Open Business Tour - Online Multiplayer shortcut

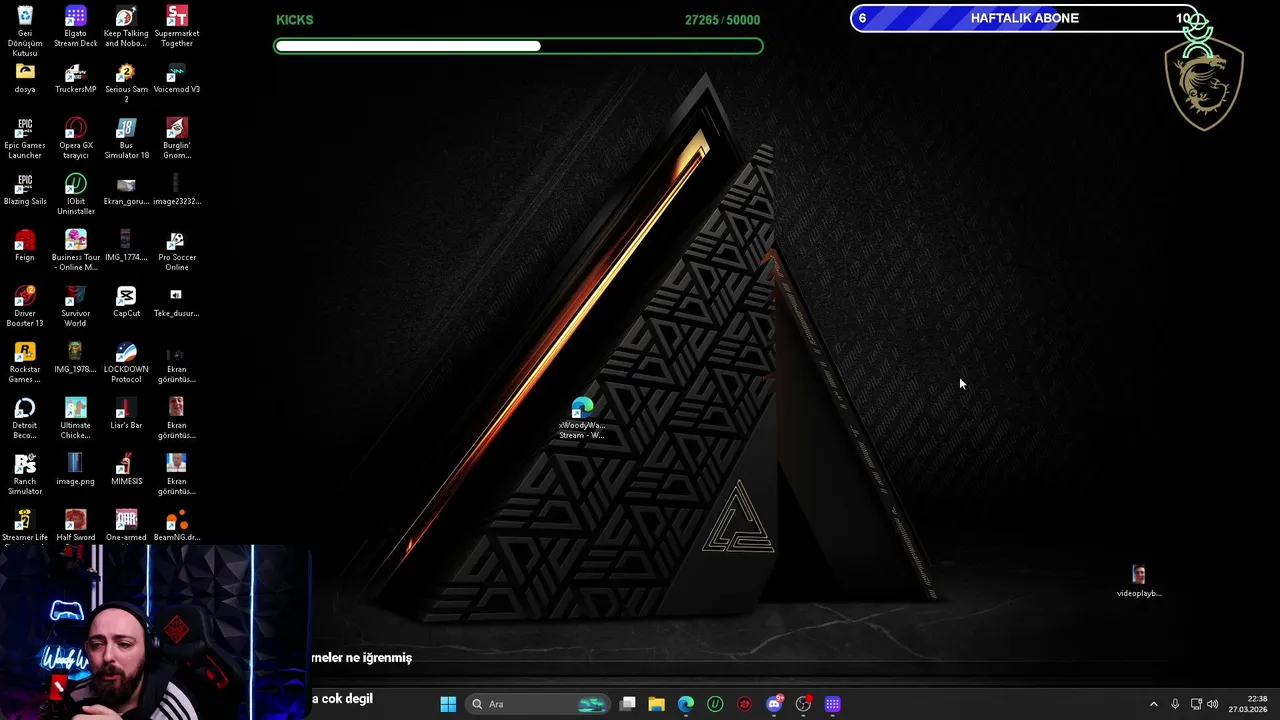[76, 251]
